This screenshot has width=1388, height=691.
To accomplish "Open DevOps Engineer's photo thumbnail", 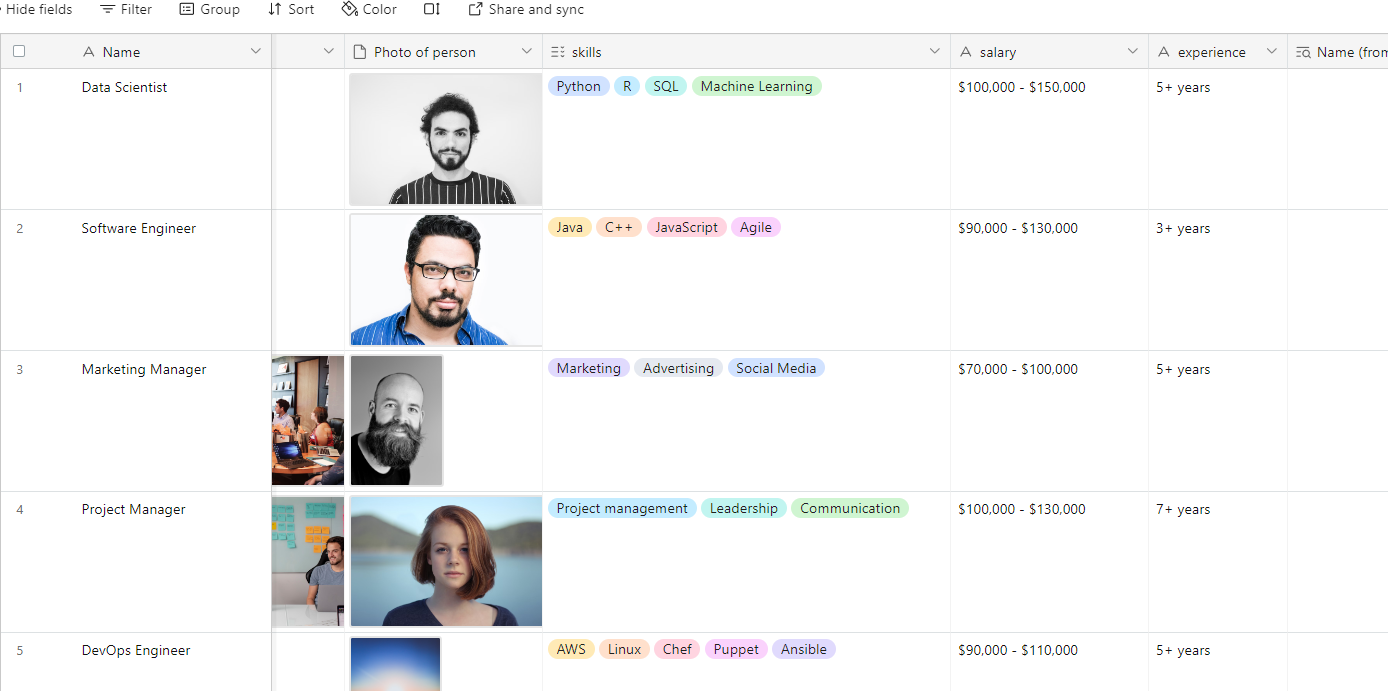I will coord(395,664).
